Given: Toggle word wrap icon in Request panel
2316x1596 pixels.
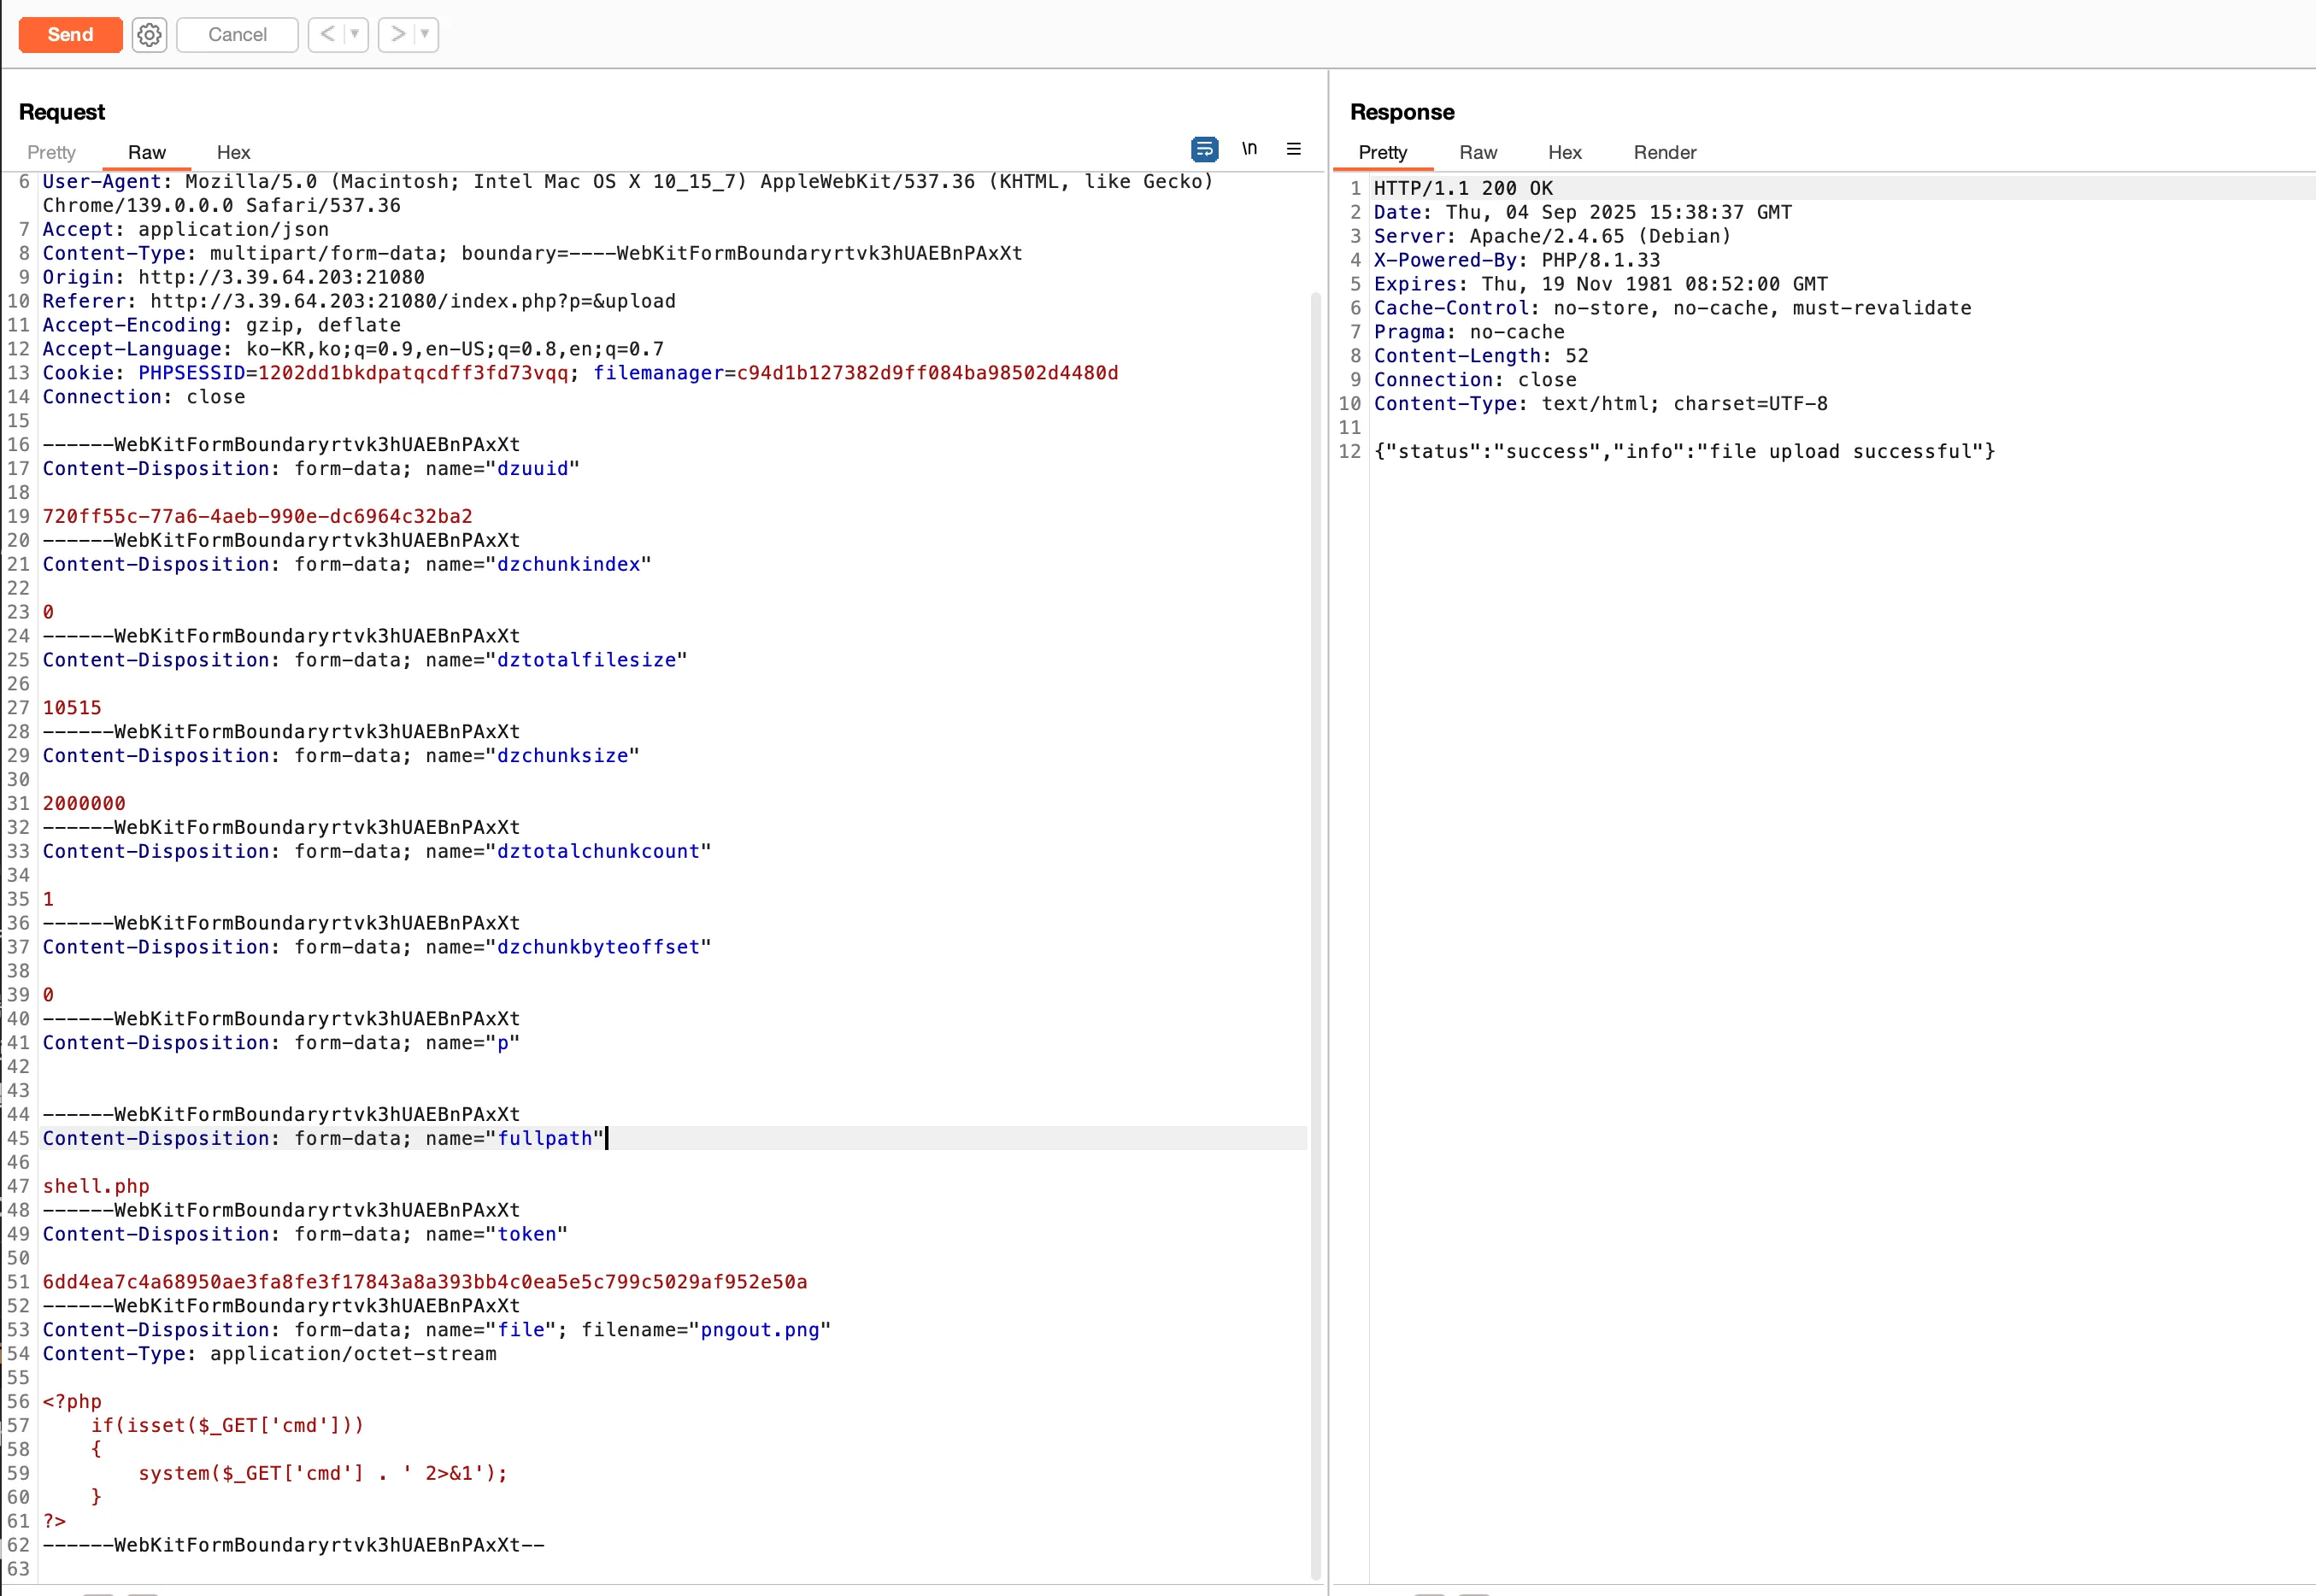Looking at the screenshot, I should [x=1204, y=149].
